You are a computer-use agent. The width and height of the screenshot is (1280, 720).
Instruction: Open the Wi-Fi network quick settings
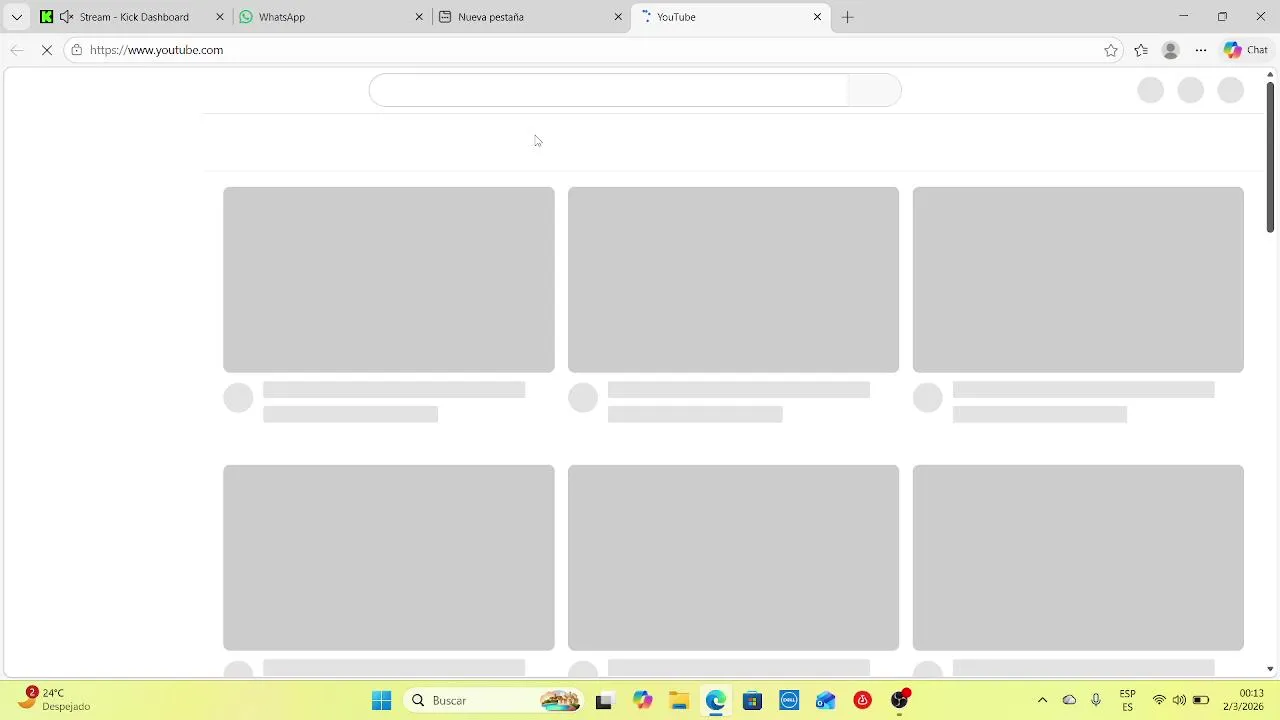pyautogui.click(x=1159, y=700)
